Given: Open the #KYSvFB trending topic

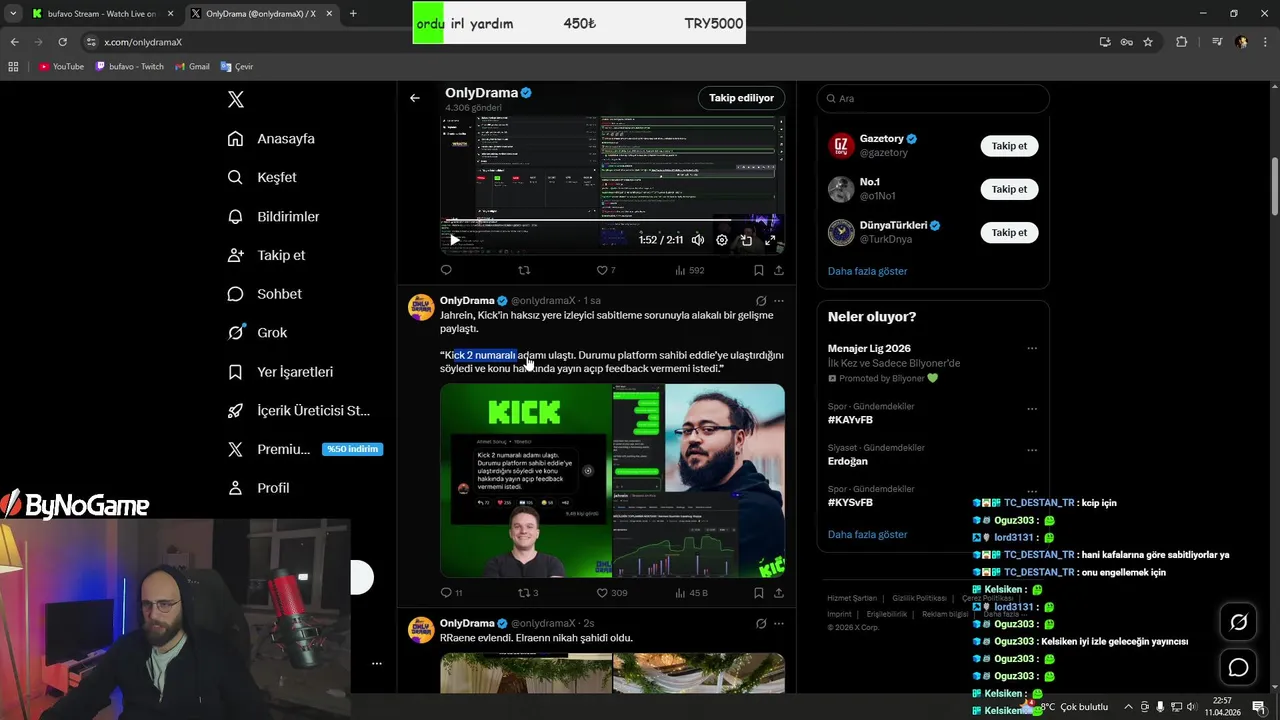Looking at the screenshot, I should [850, 503].
